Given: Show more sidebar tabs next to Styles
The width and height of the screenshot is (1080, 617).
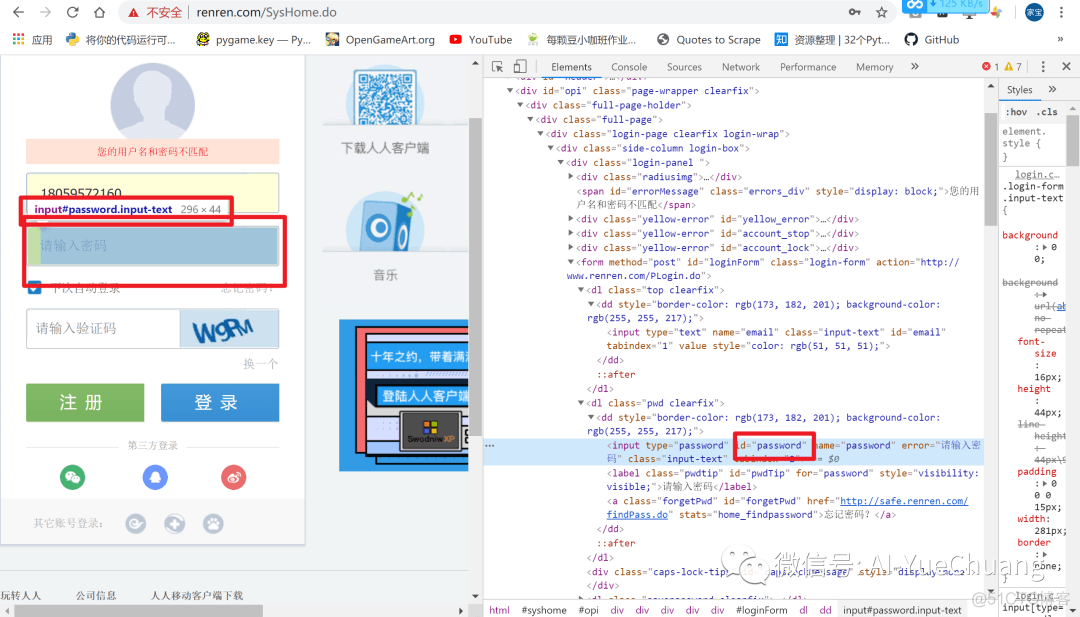Looking at the screenshot, I should 1052,90.
